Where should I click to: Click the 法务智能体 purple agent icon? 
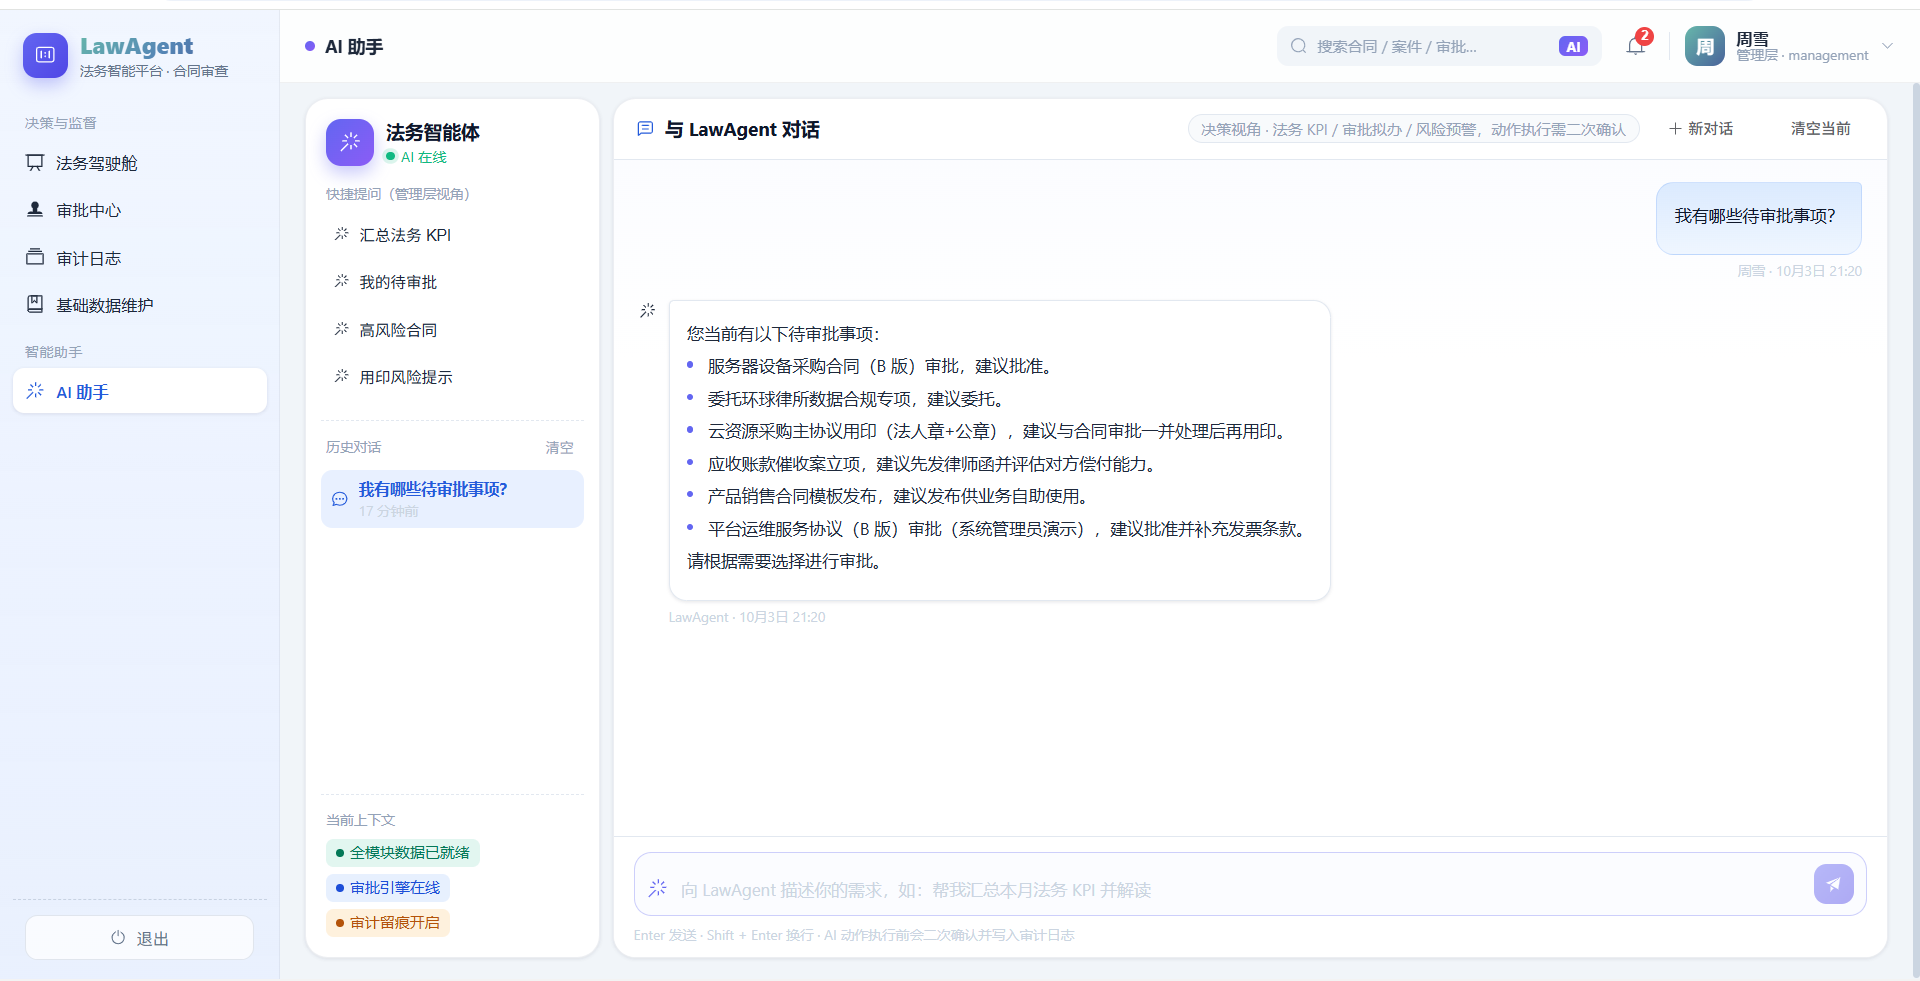coord(350,143)
